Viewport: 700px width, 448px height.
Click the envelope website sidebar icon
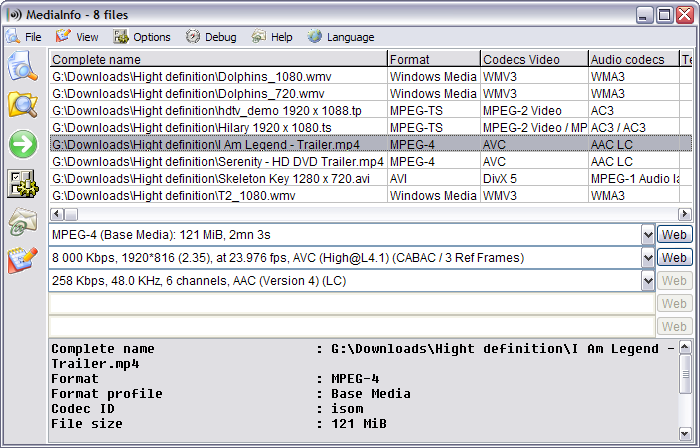coord(23,222)
